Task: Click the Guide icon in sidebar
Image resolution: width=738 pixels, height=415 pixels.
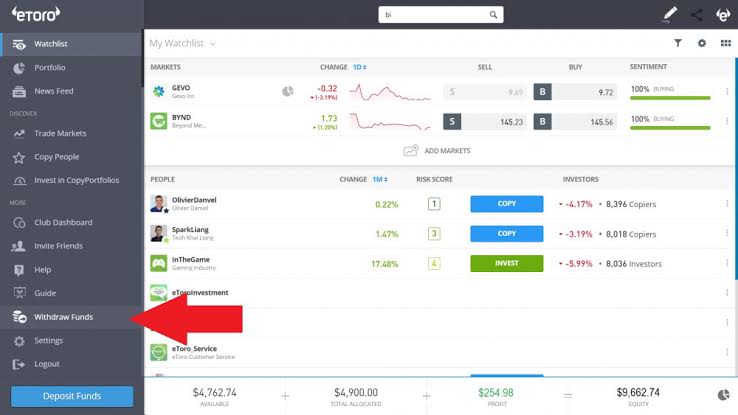Action: pos(19,293)
